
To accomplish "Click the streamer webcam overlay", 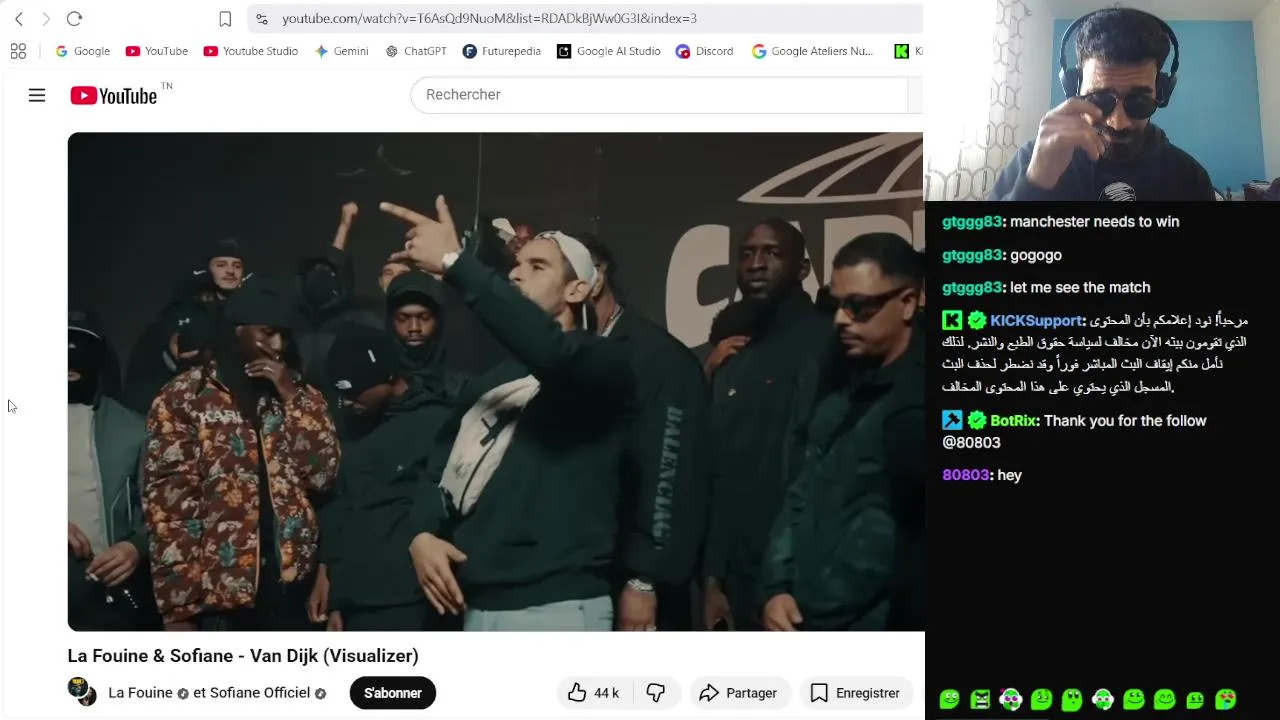I will pos(1102,100).
